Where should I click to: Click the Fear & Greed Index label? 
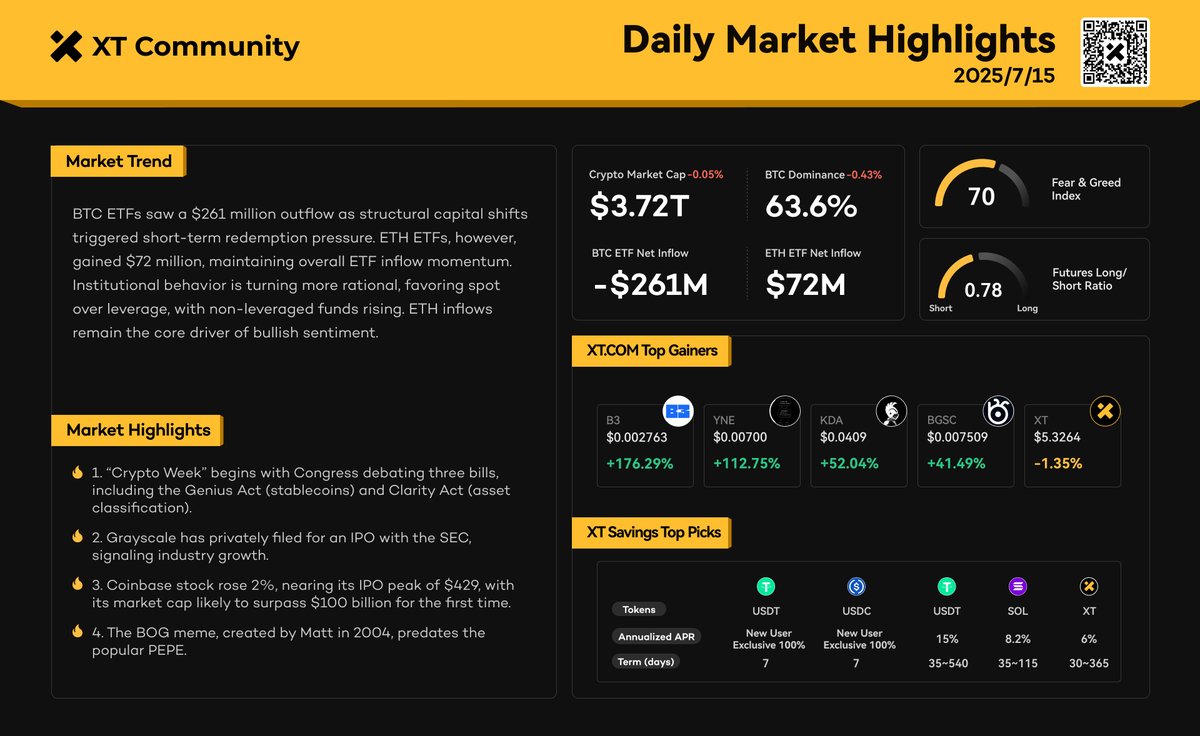coord(1086,189)
